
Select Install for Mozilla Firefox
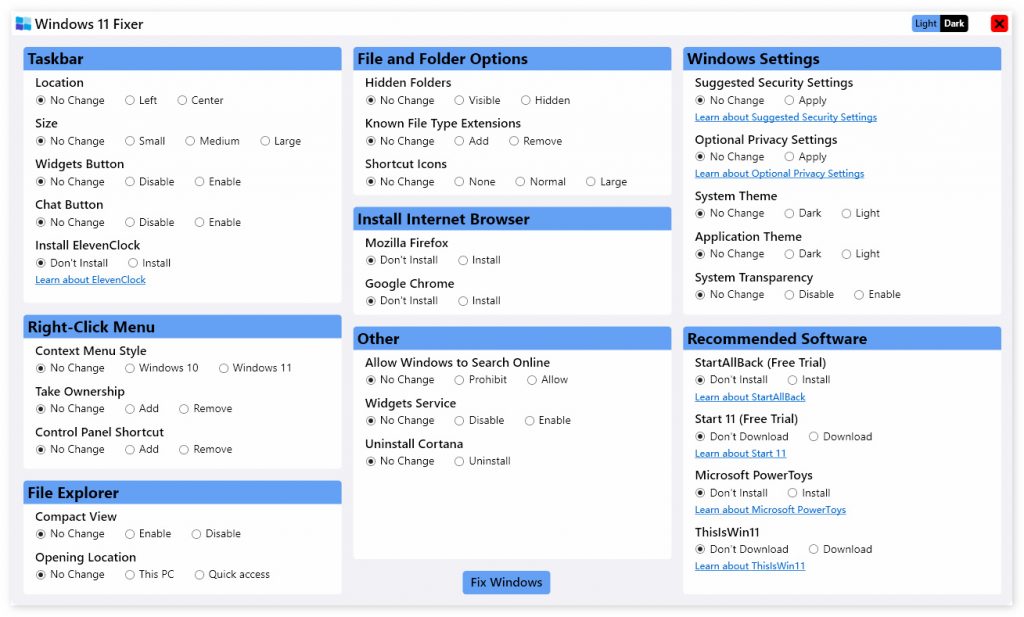click(x=463, y=260)
